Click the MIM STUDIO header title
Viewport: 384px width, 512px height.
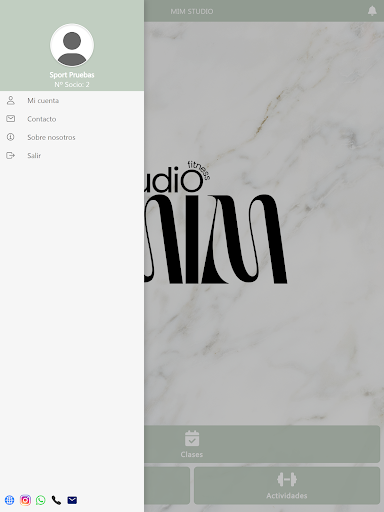(192, 11)
